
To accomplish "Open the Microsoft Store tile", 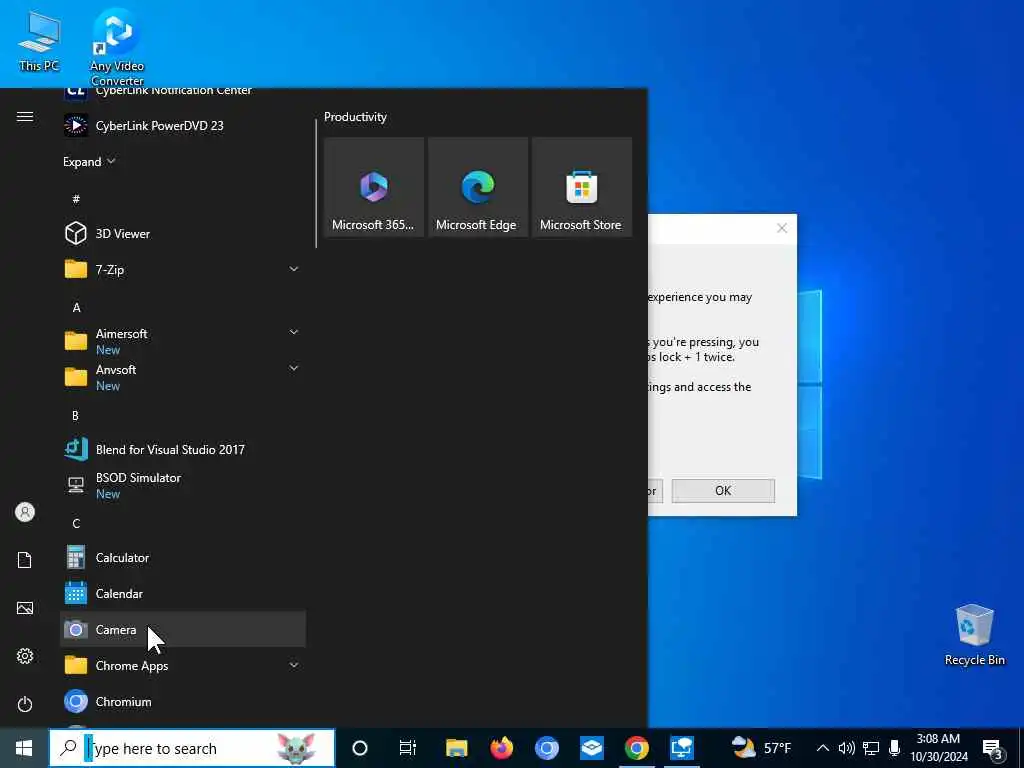I will tap(581, 187).
